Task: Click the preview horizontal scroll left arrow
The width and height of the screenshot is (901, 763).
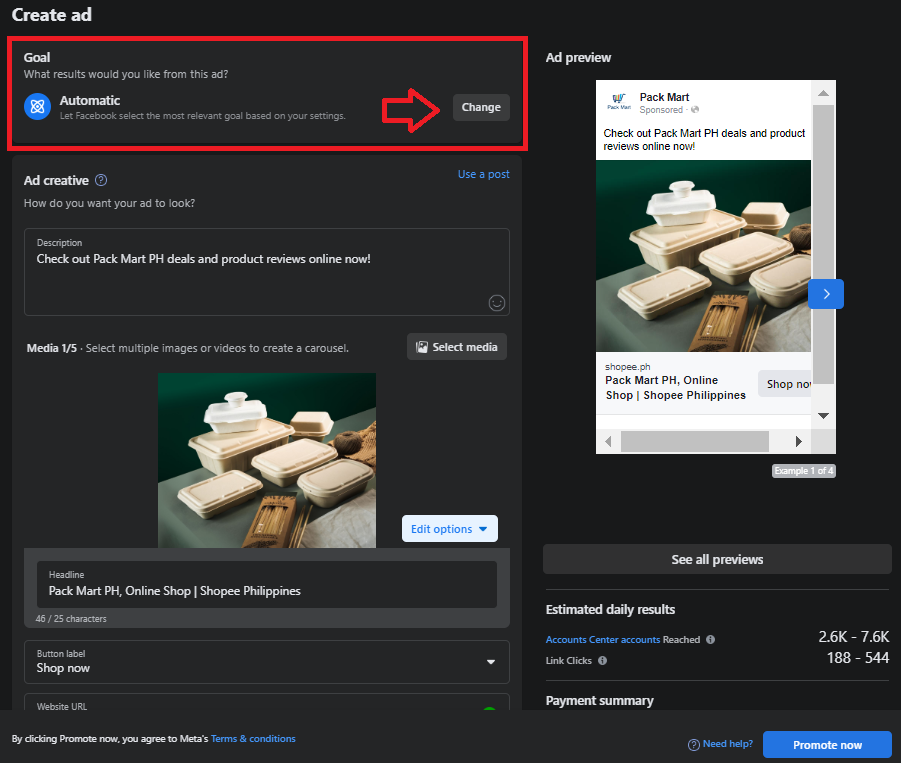Action: click(609, 441)
